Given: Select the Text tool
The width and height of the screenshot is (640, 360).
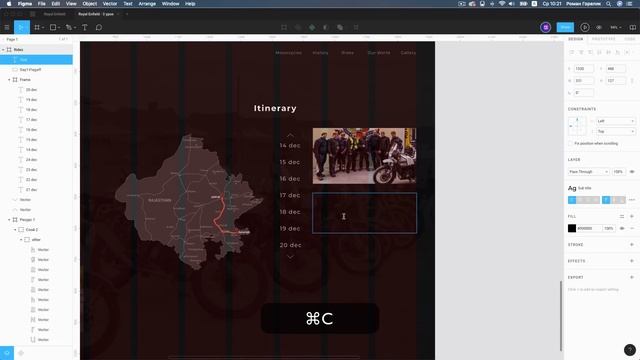Looking at the screenshot, I should click(x=84, y=27).
